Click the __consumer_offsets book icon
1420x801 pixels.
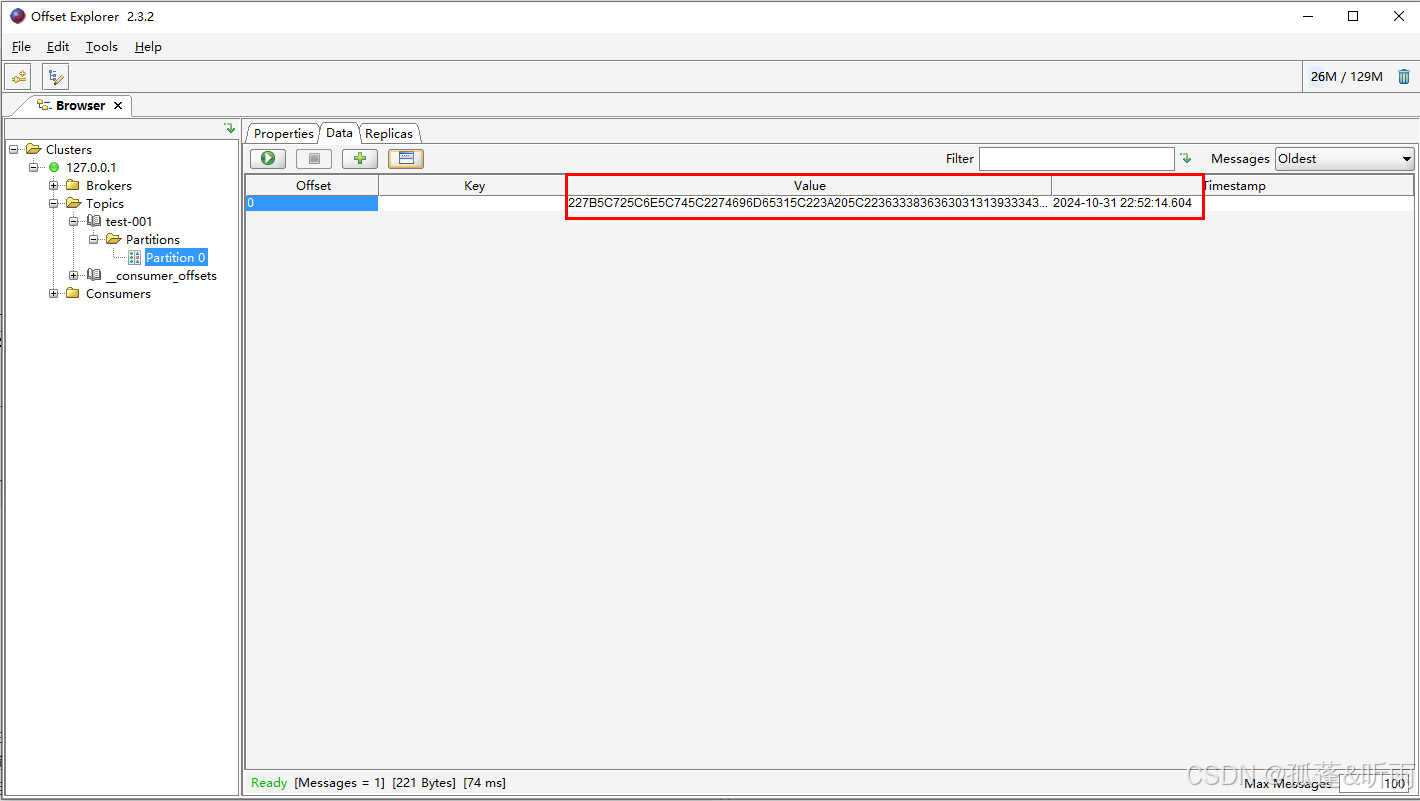coord(94,275)
